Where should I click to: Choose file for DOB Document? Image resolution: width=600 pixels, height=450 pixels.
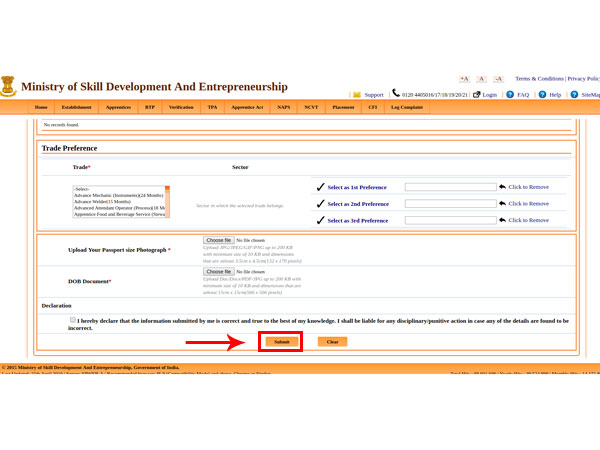click(218, 271)
